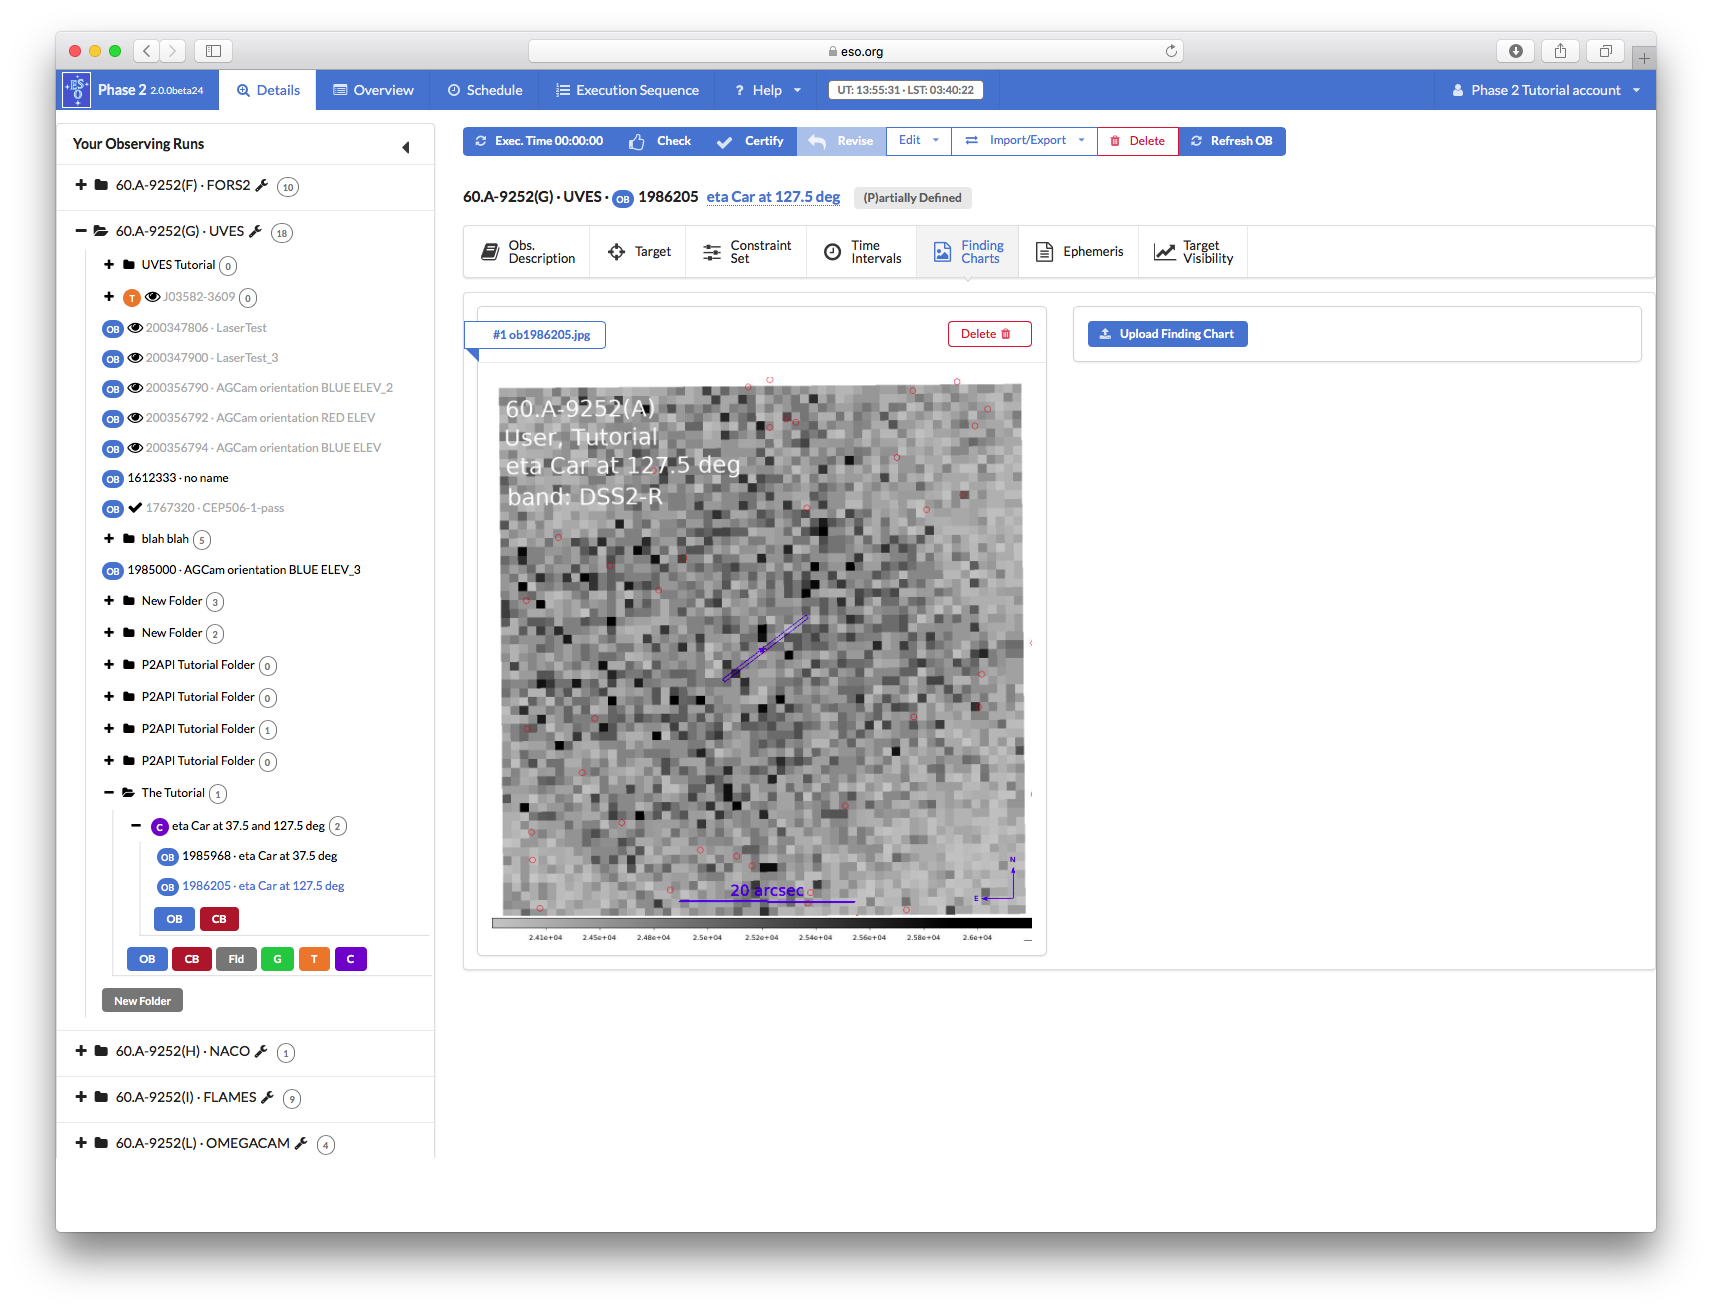Toggle eye icon for 200347806 LaserTest

click(x=135, y=328)
